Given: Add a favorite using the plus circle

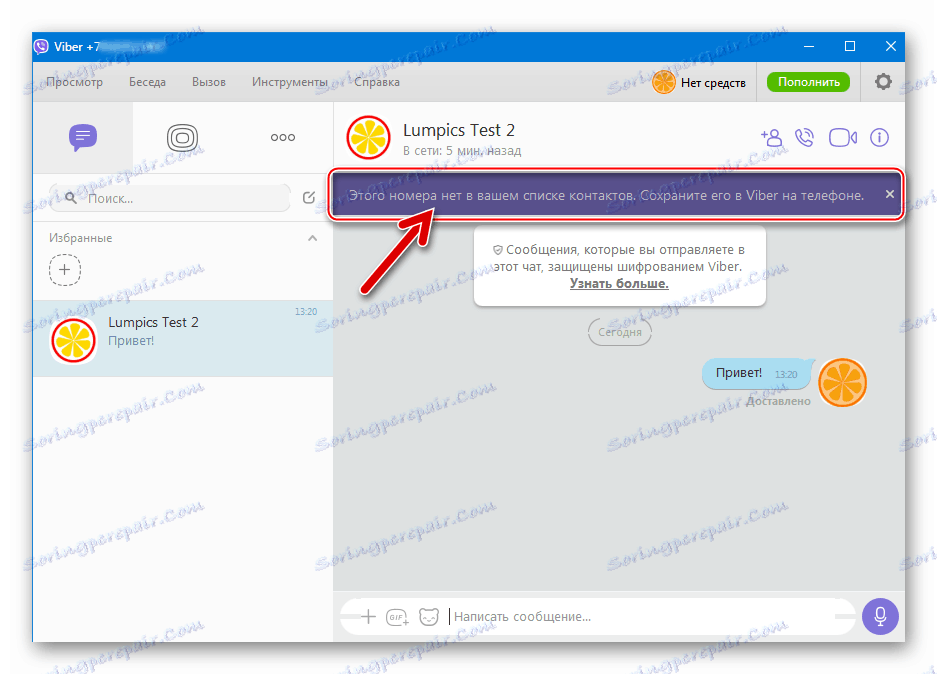Looking at the screenshot, I should [x=65, y=270].
